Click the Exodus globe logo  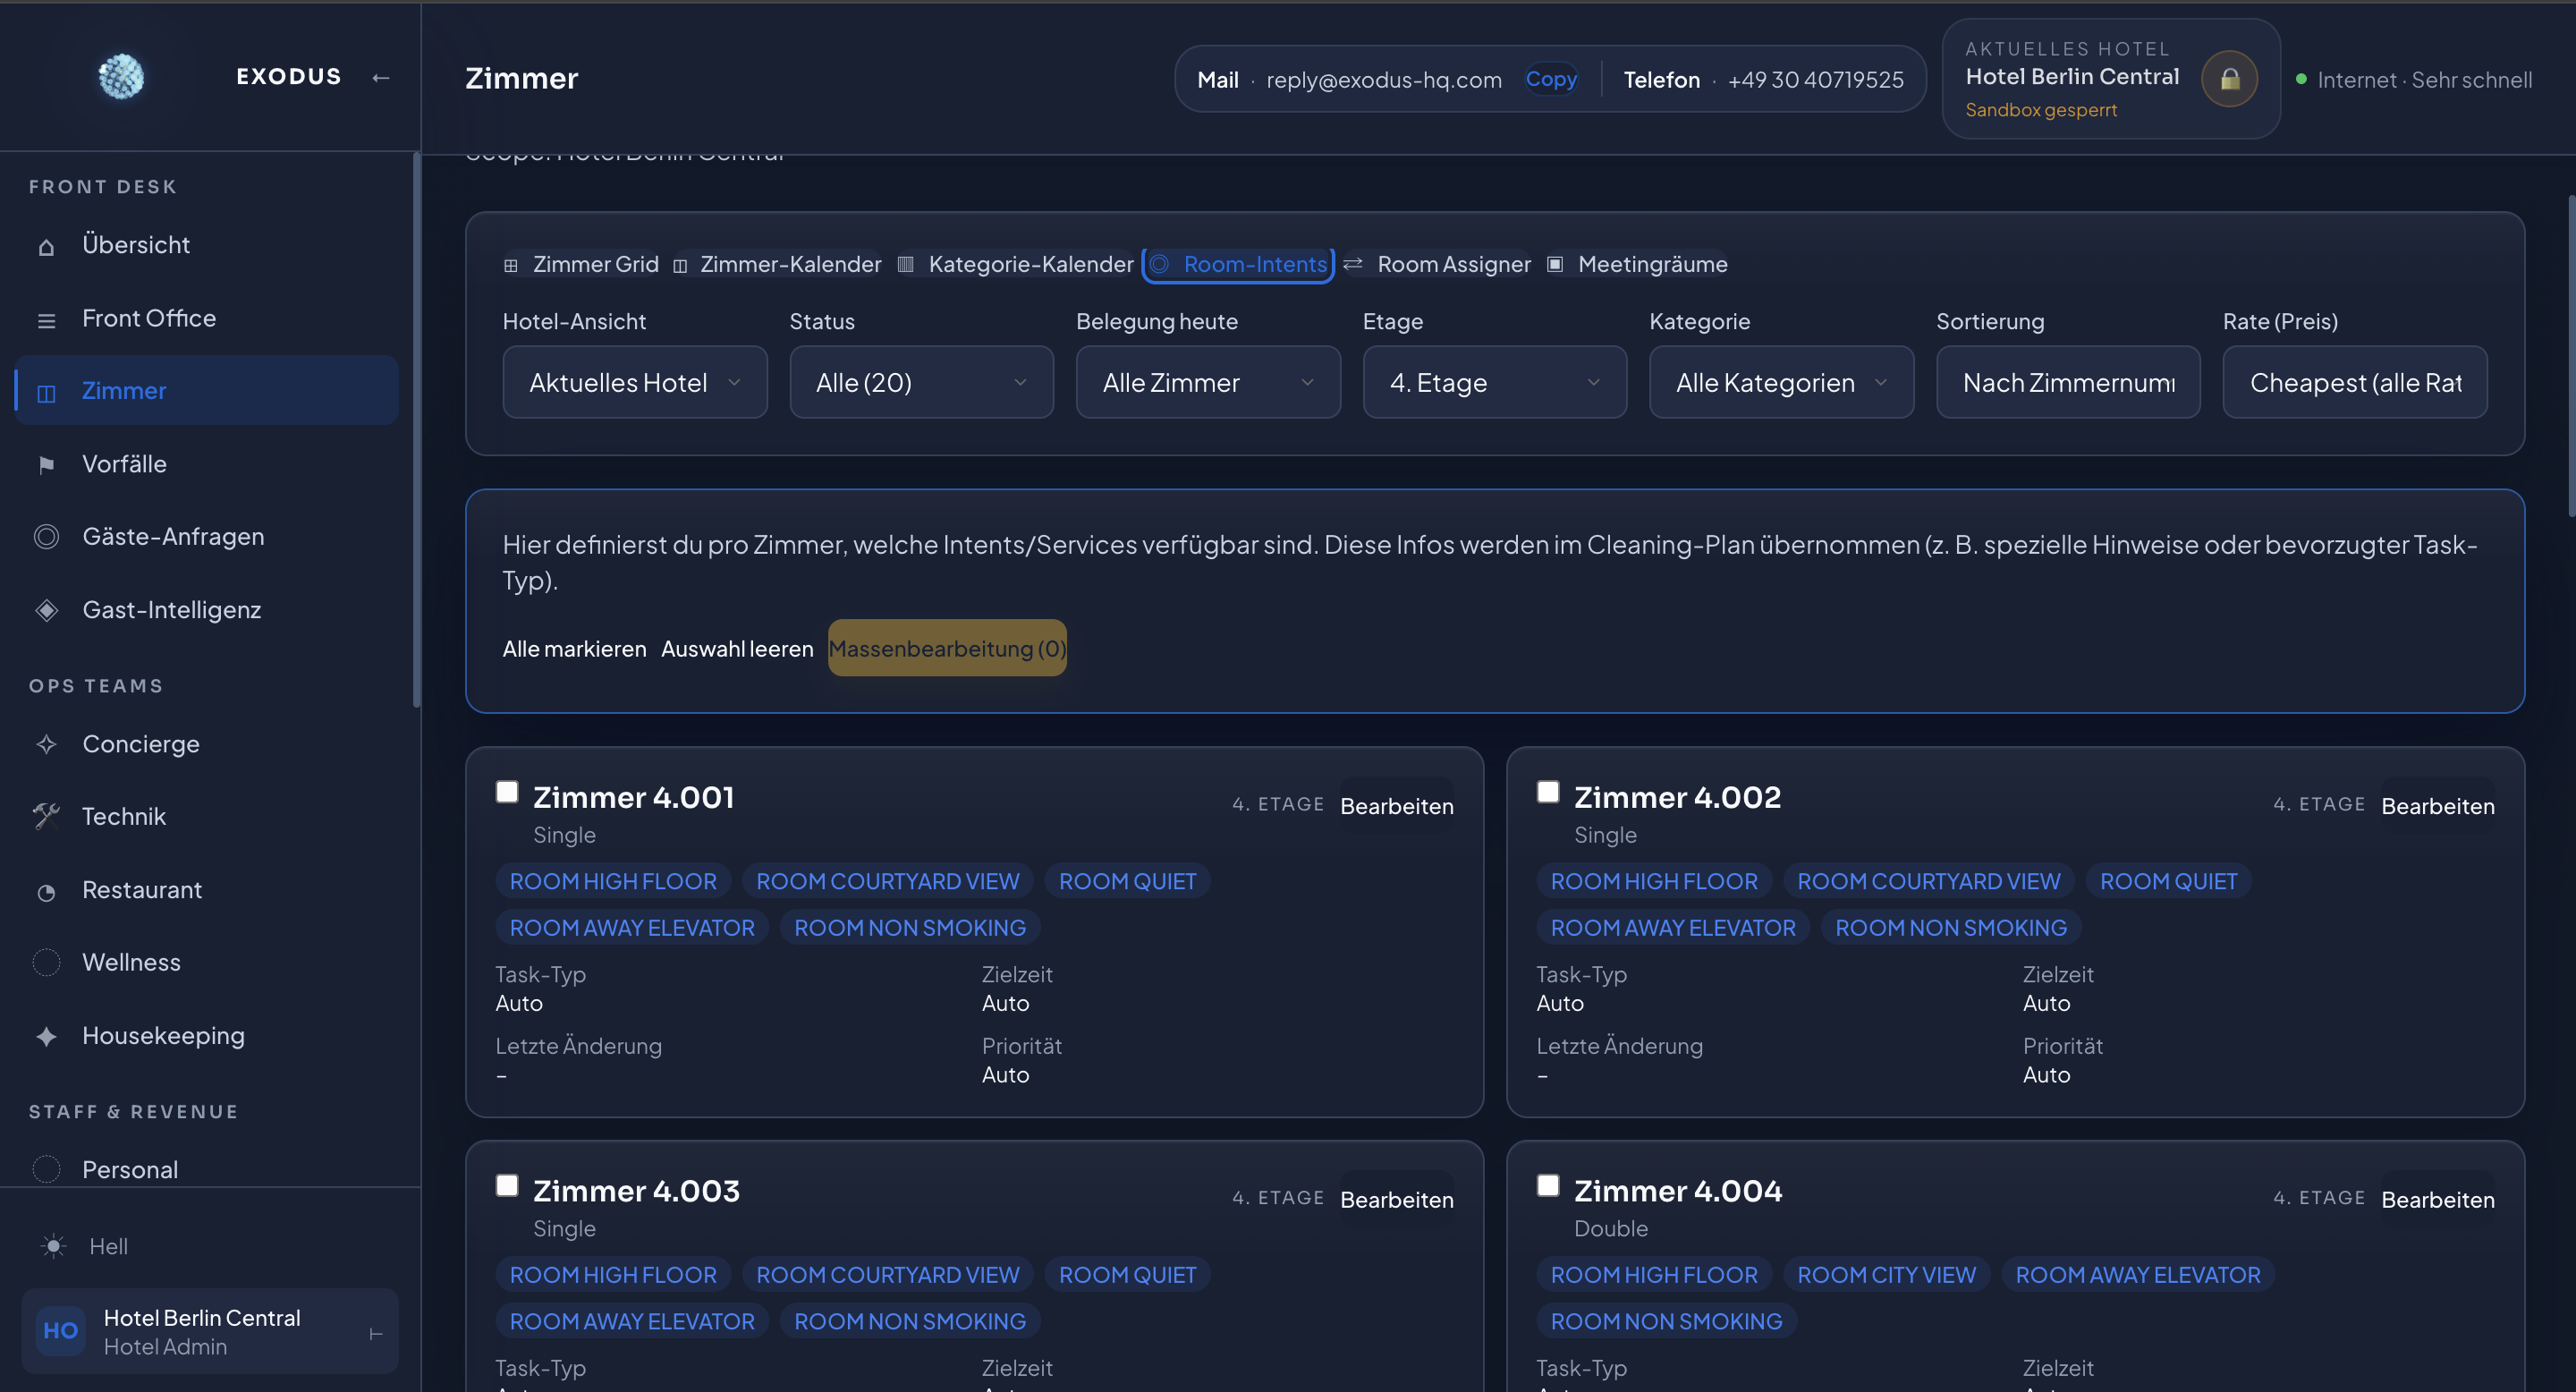point(121,77)
